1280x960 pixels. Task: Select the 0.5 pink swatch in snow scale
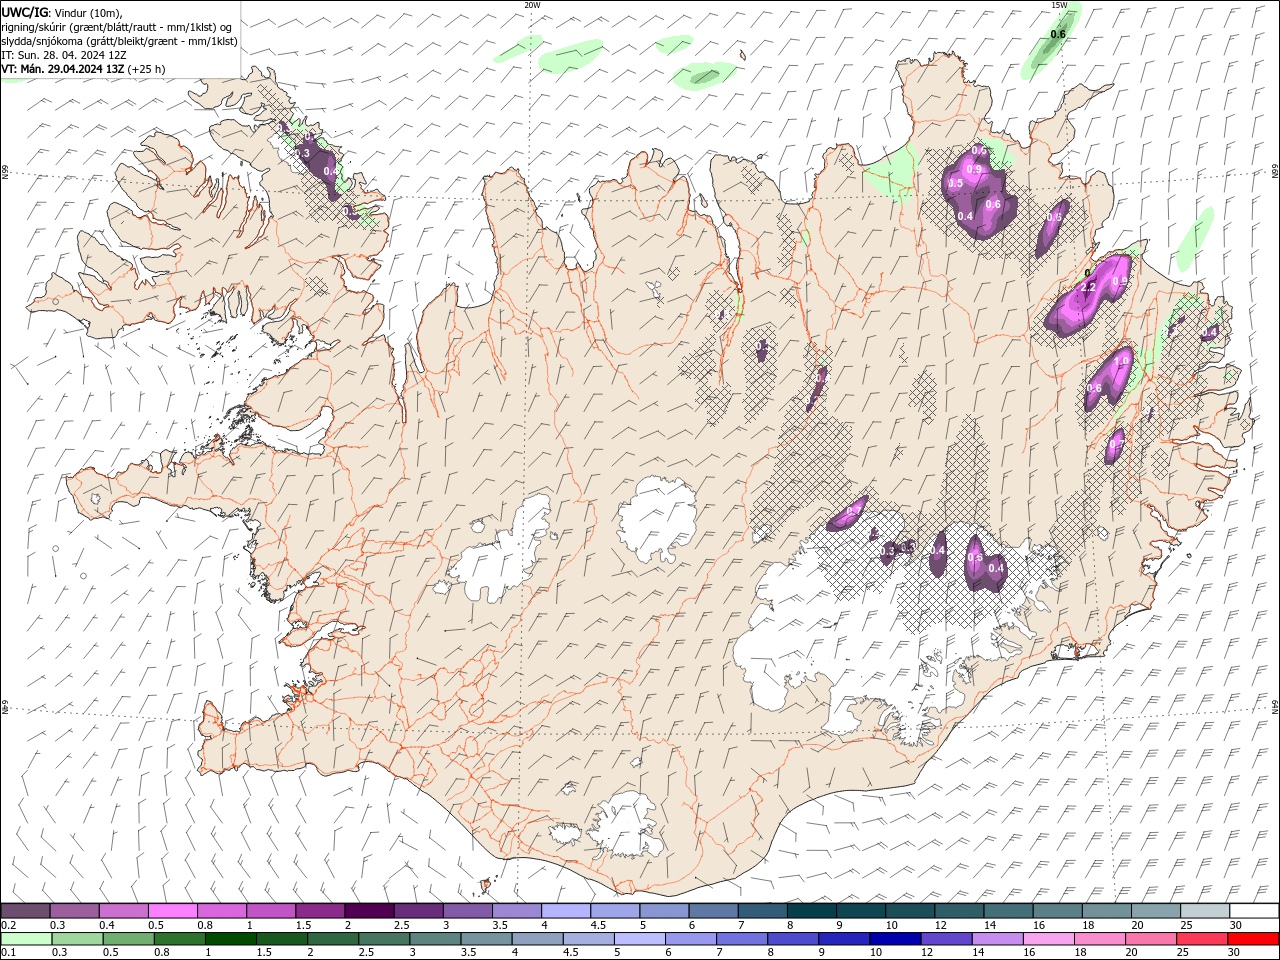click(173, 911)
